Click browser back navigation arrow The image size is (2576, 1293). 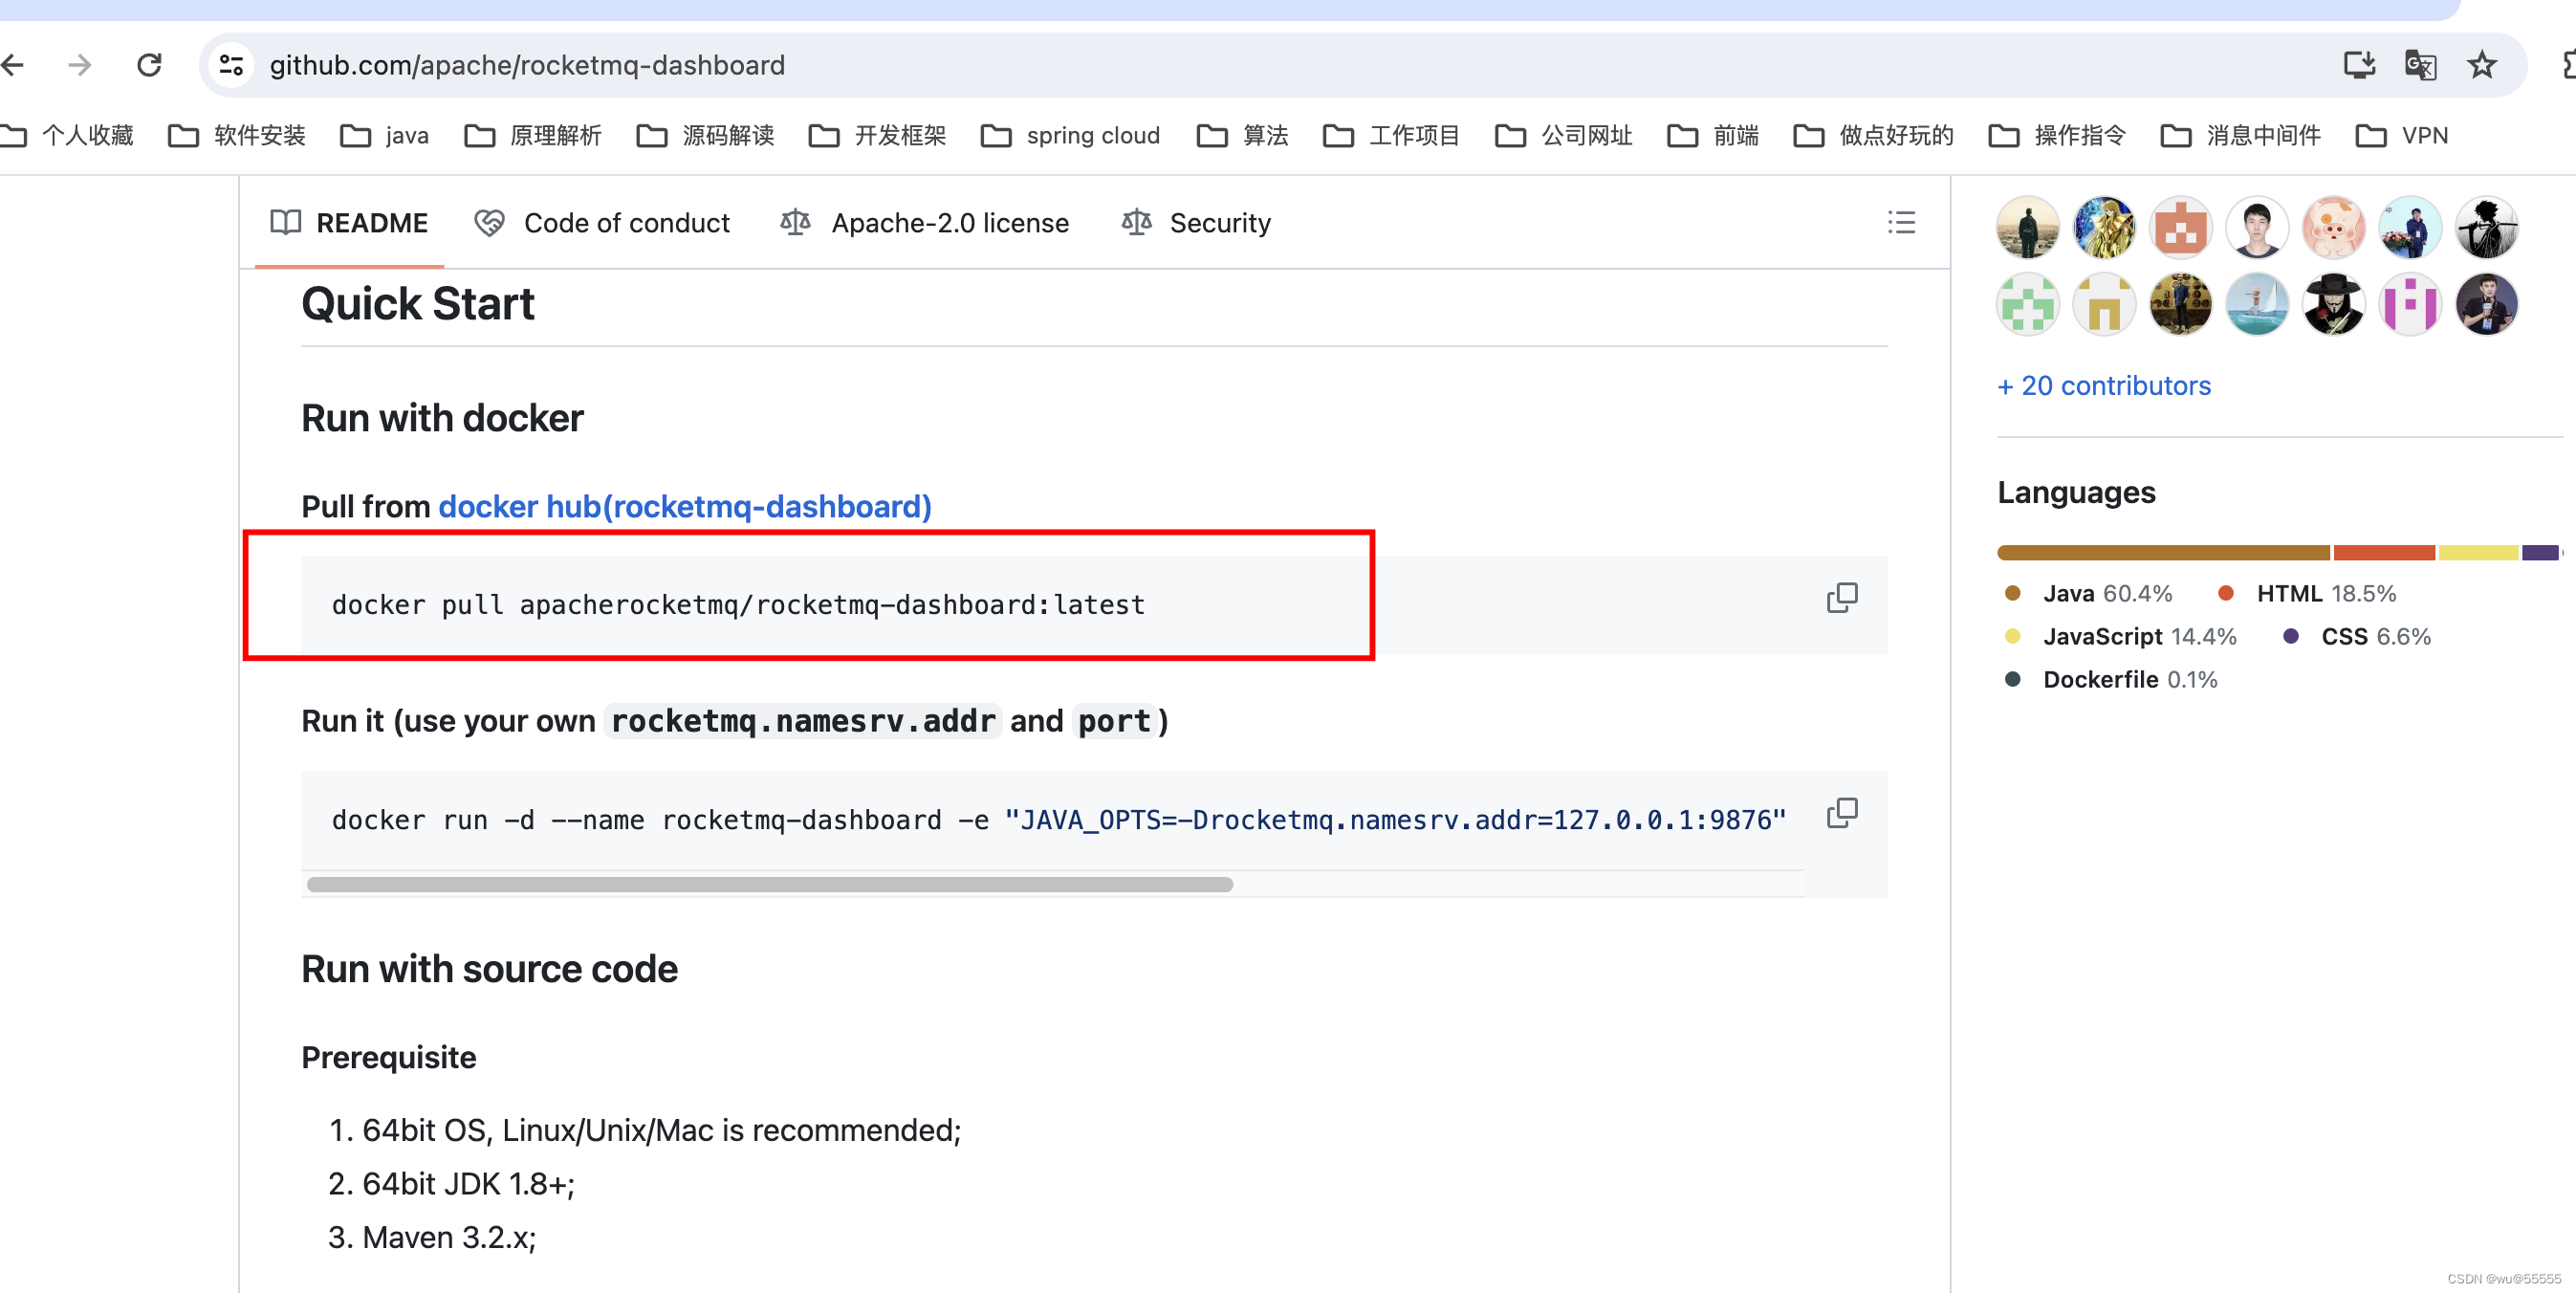point(15,64)
